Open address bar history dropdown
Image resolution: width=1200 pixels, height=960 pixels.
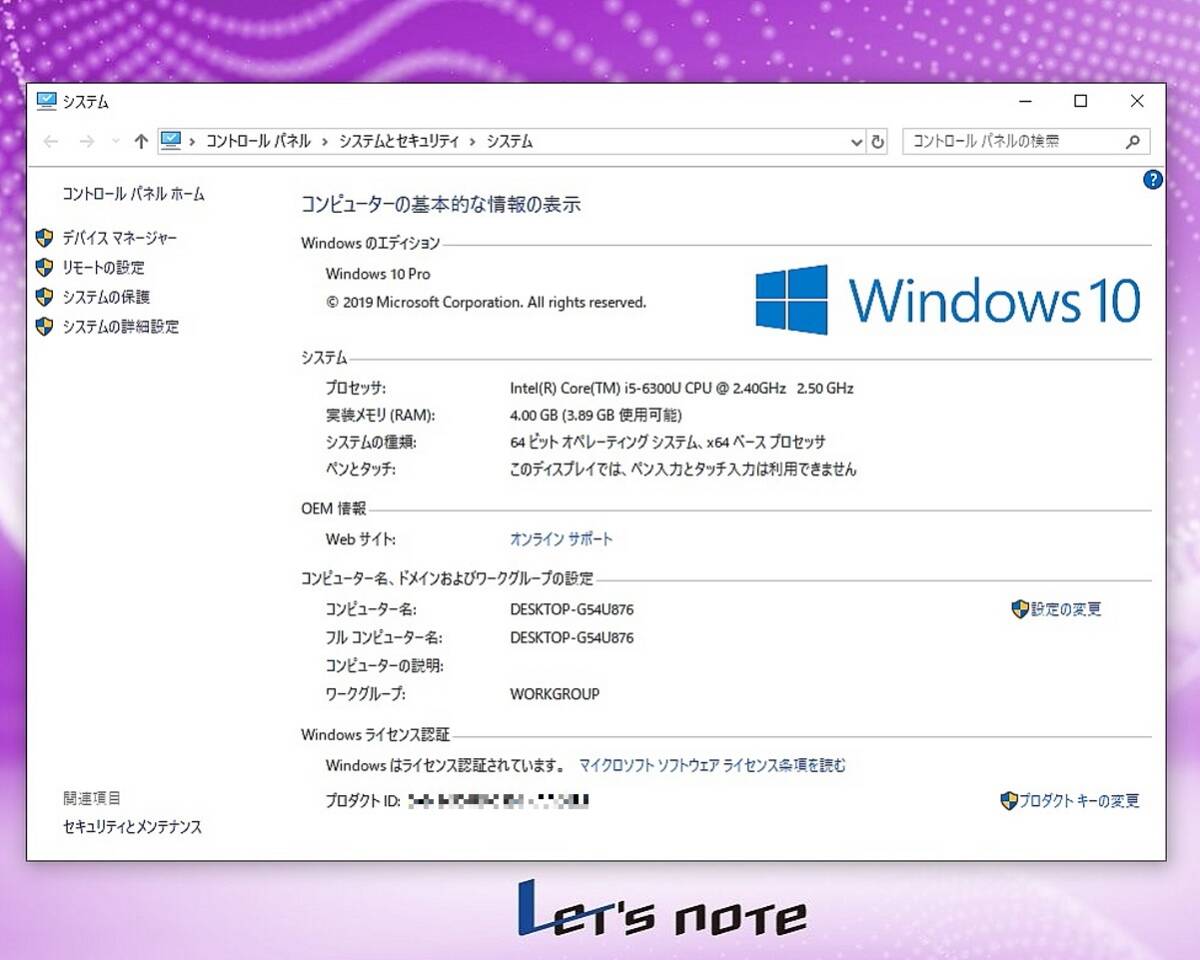(x=856, y=142)
